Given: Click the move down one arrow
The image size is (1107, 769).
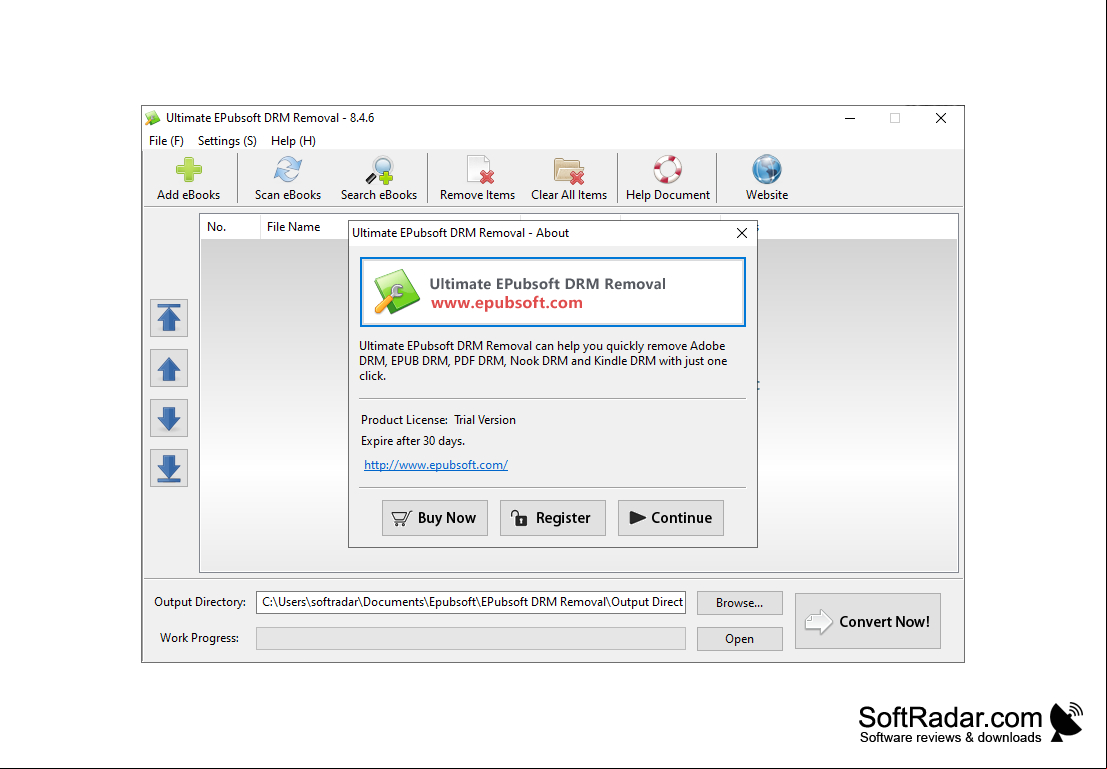Looking at the screenshot, I should click(x=169, y=418).
